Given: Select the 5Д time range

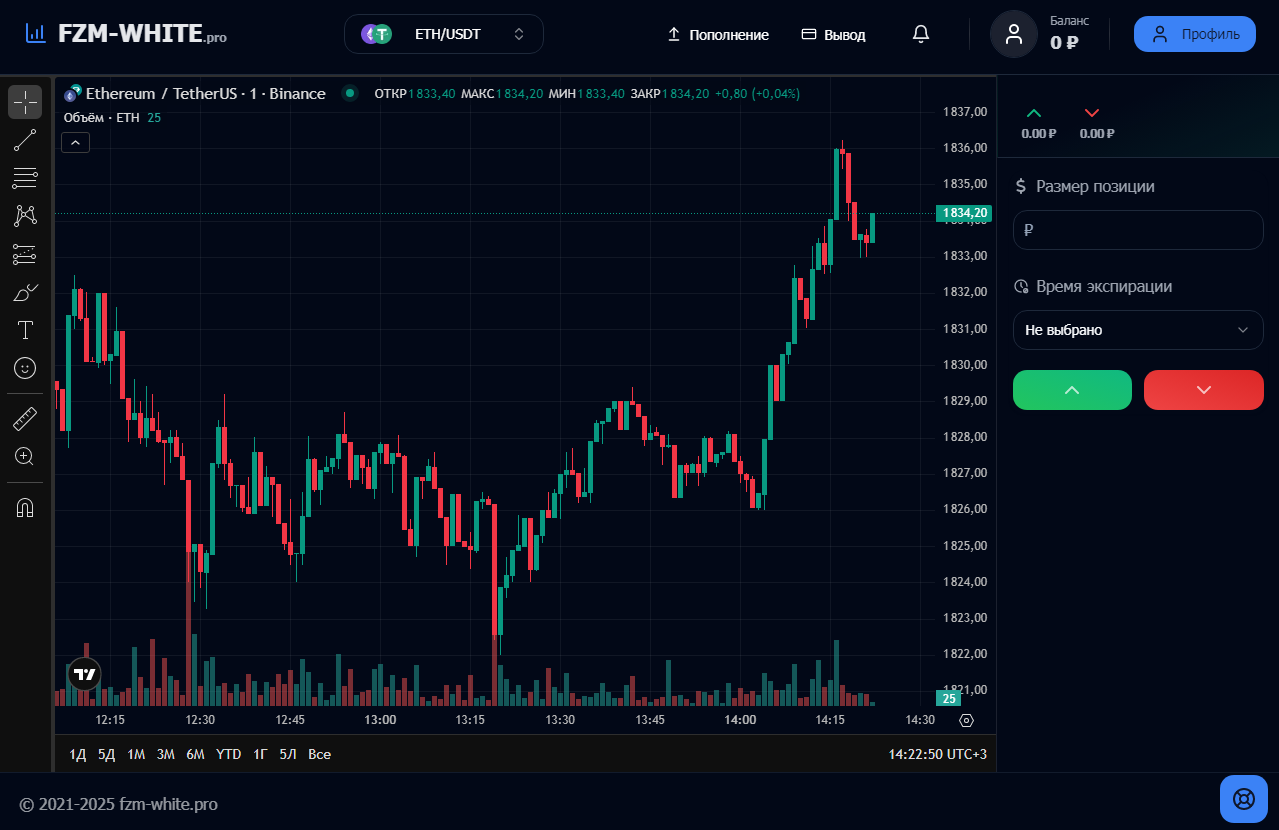Looking at the screenshot, I should [107, 754].
